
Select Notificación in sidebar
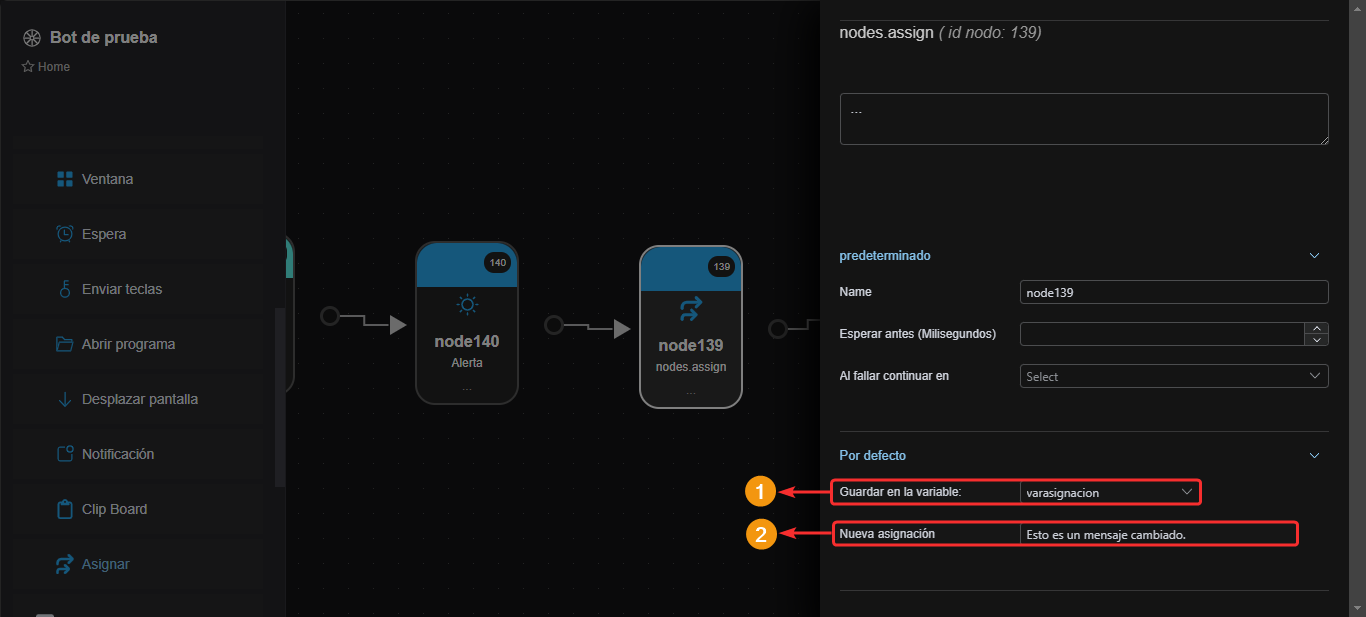click(x=140, y=454)
